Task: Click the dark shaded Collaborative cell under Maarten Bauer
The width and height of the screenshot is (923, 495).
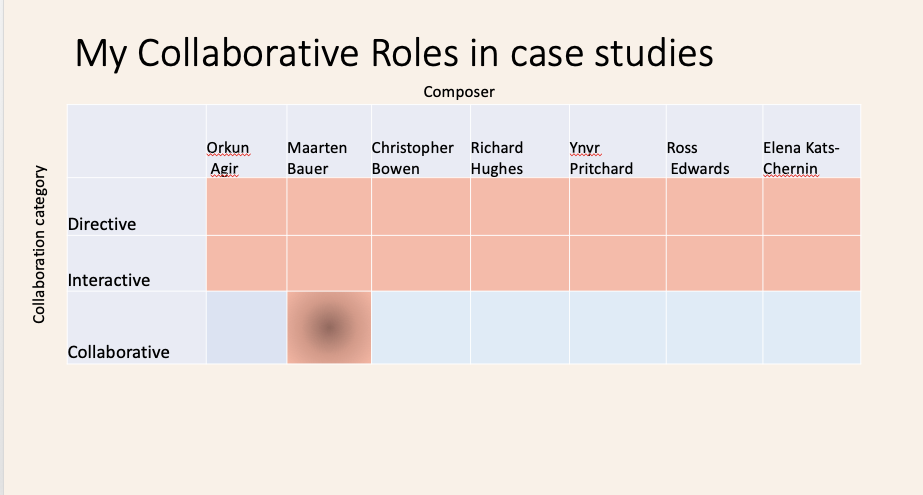Action: [x=329, y=327]
